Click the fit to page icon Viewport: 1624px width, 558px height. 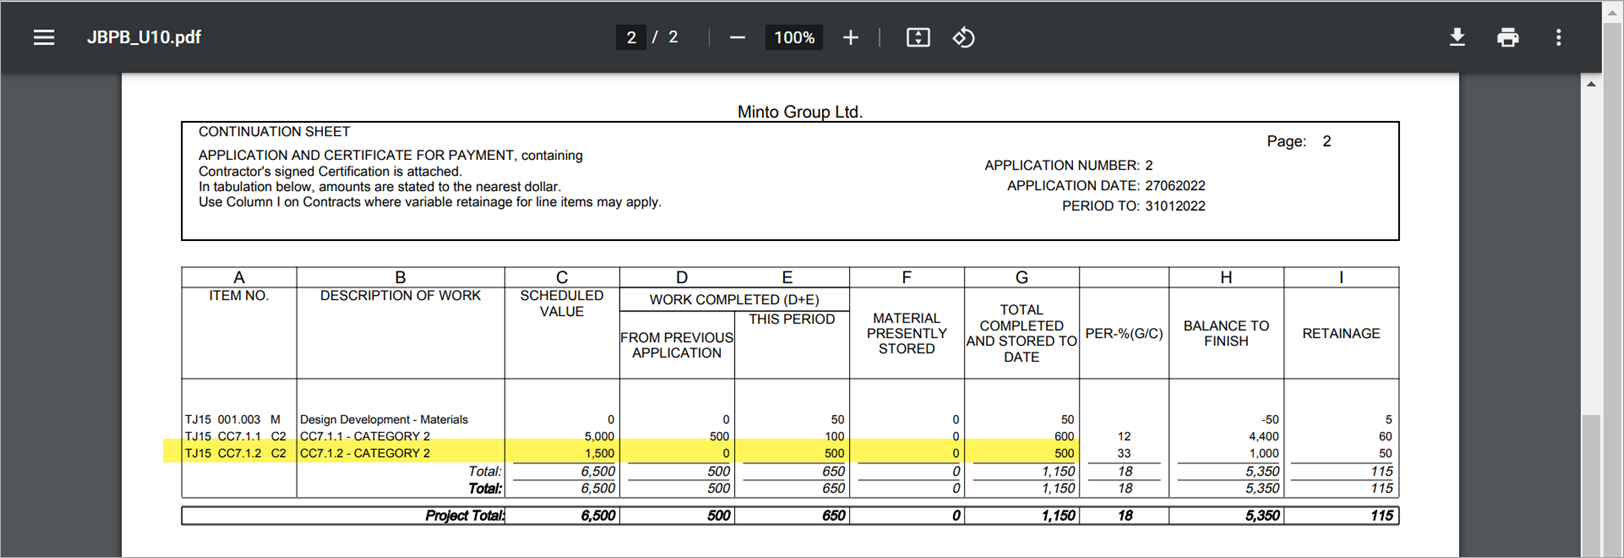click(917, 38)
